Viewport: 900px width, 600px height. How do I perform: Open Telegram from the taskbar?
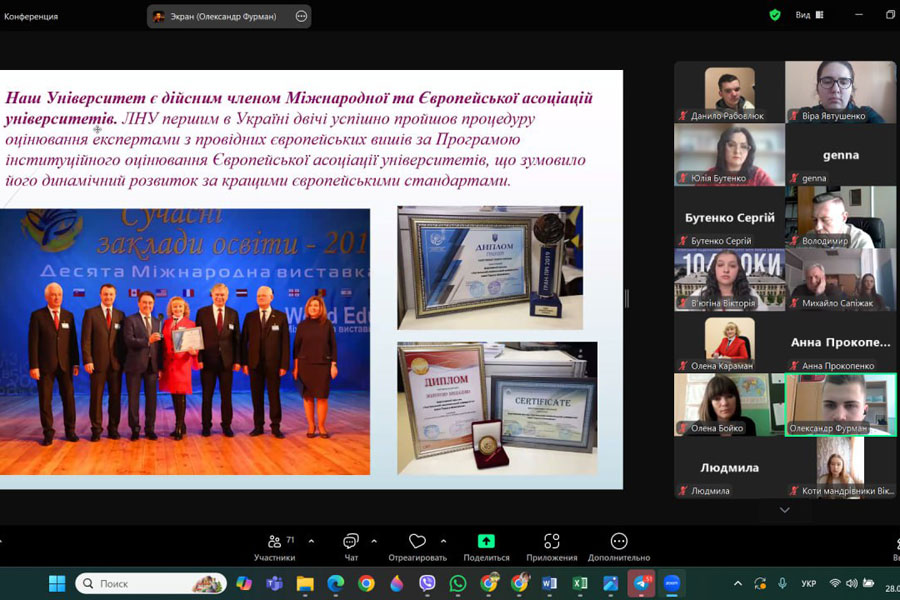[641, 583]
